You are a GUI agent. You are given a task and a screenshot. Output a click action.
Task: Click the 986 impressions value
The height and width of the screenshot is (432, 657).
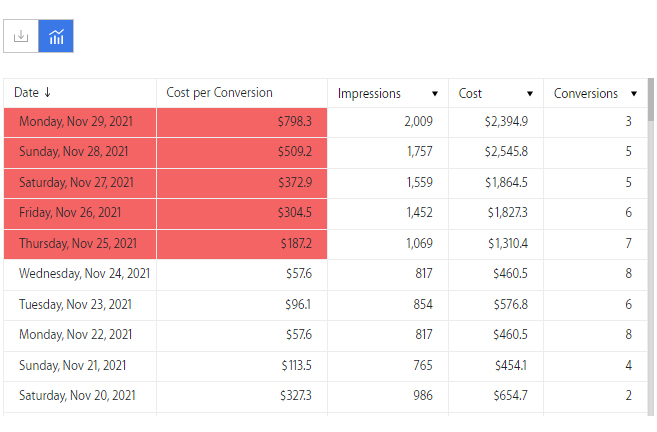pos(423,396)
